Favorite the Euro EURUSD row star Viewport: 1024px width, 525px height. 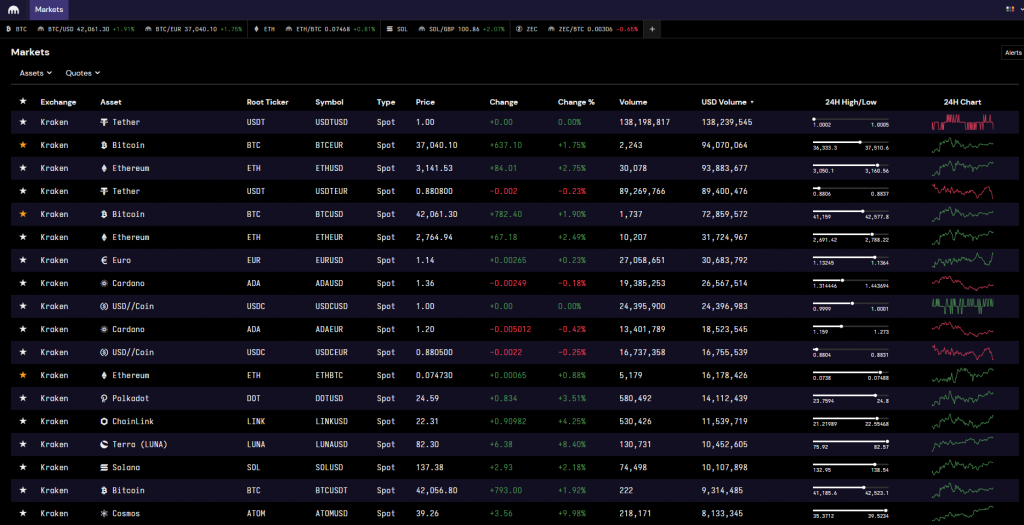(23, 260)
